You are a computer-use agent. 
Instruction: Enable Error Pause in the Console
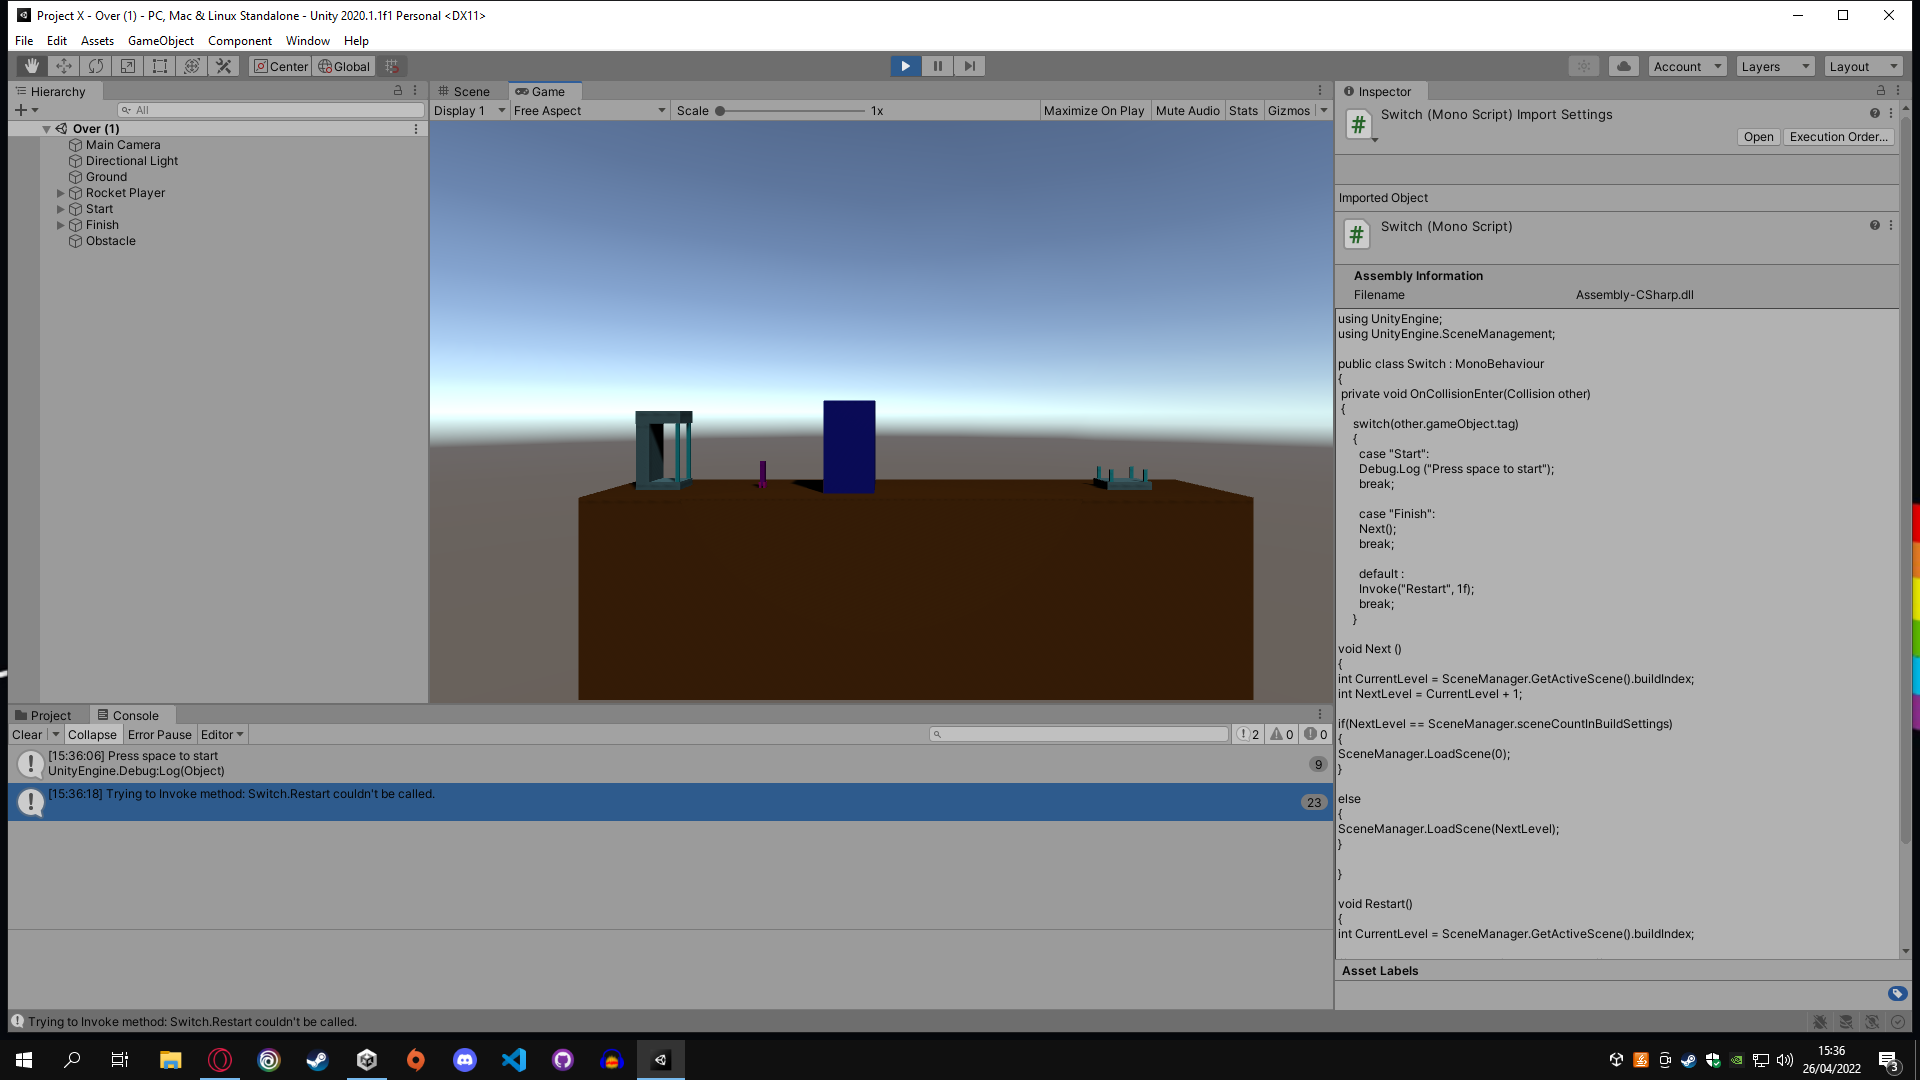[x=159, y=734]
